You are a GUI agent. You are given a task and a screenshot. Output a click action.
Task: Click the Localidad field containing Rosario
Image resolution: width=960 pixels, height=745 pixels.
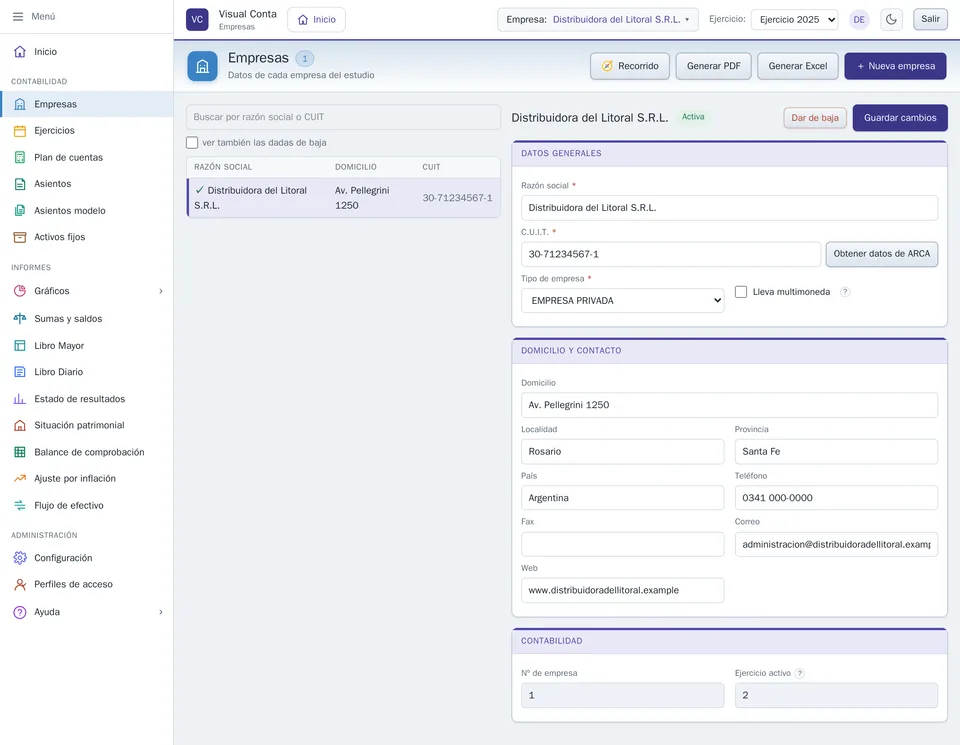(622, 451)
